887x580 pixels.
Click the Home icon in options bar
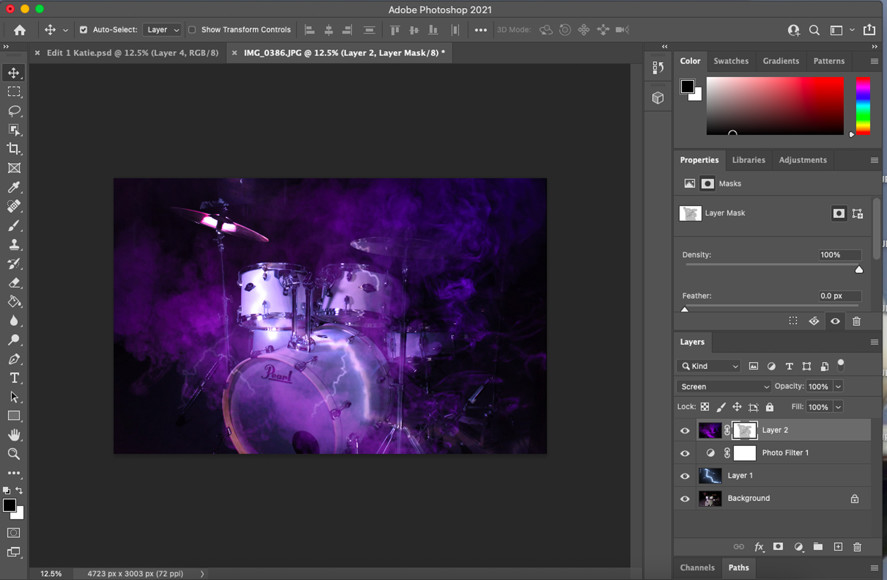tap(19, 30)
